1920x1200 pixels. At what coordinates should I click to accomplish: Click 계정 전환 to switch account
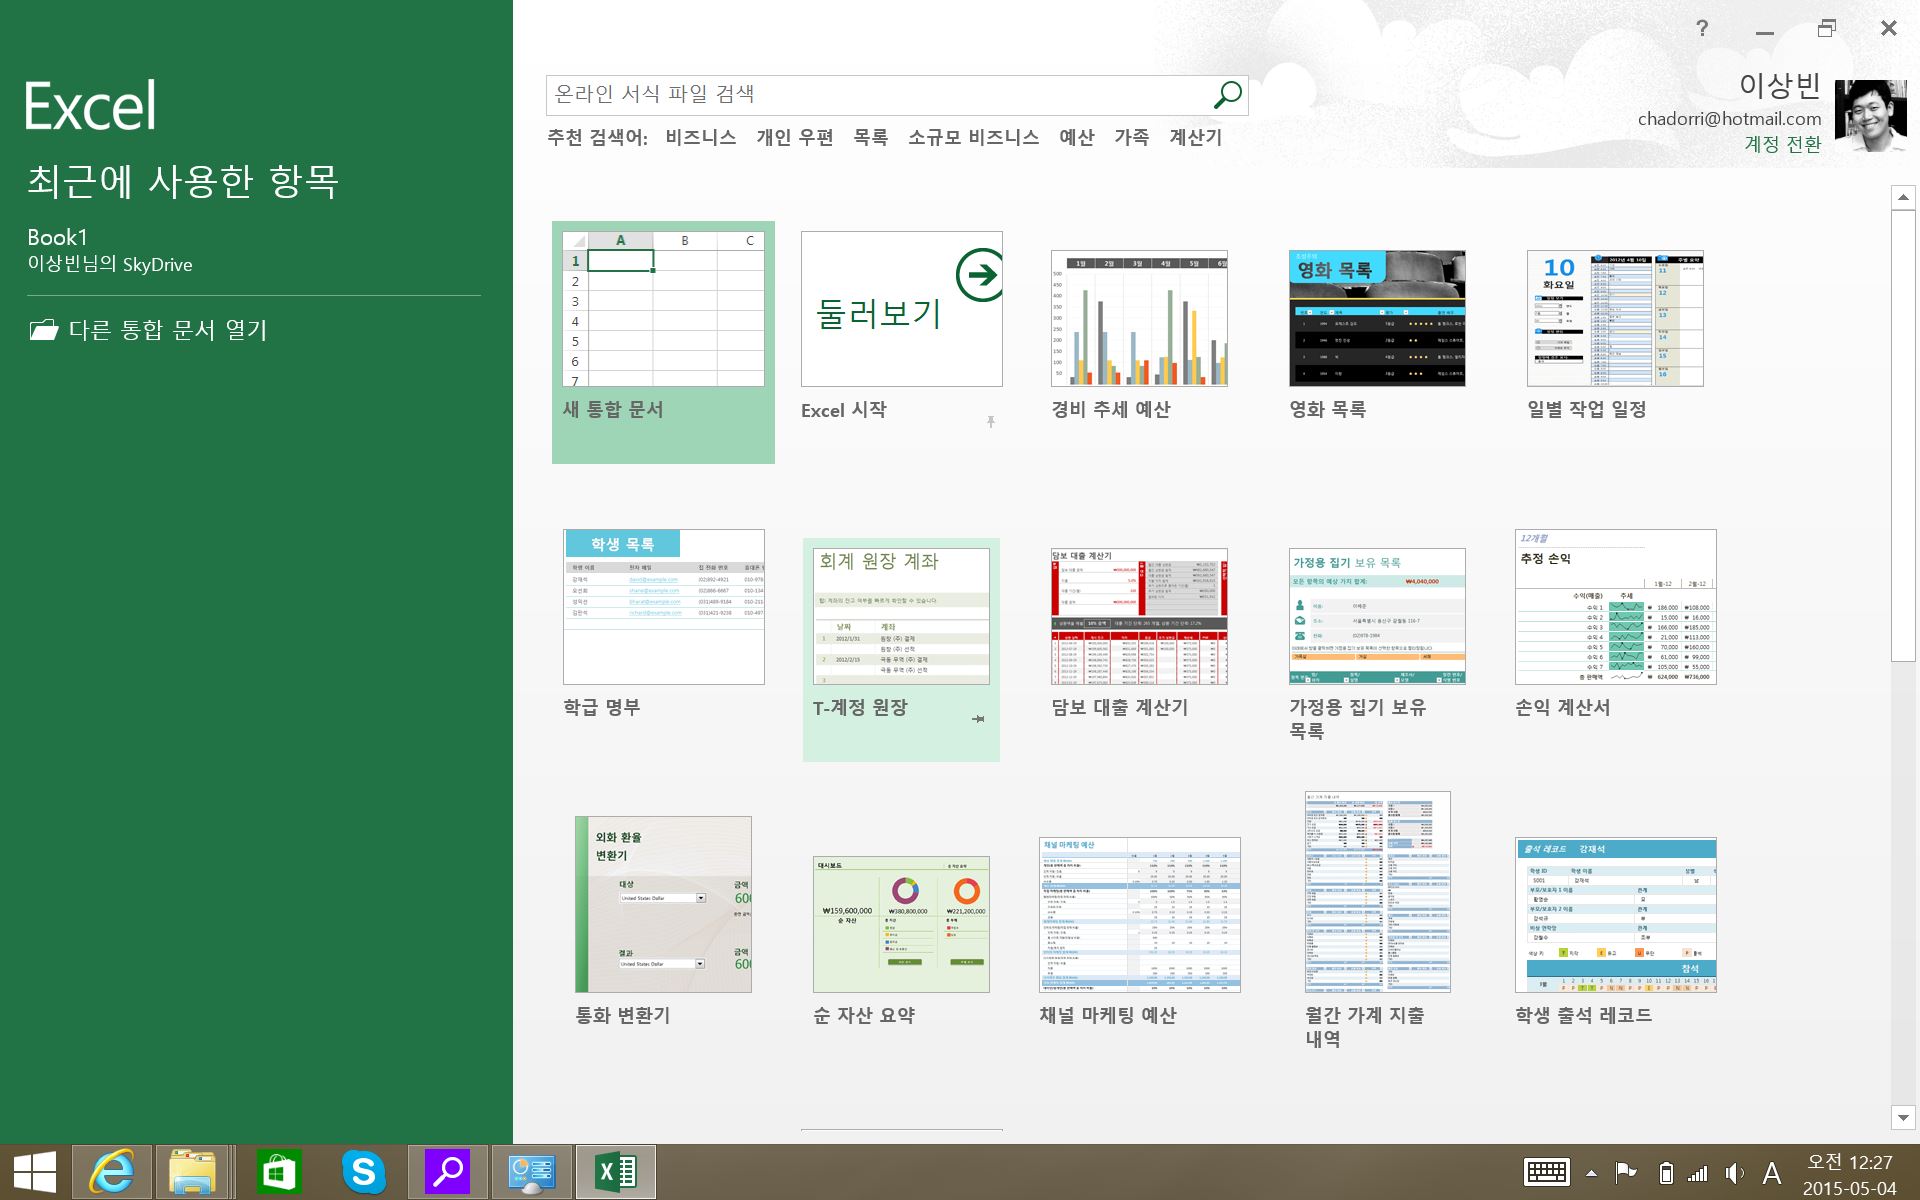1783,144
